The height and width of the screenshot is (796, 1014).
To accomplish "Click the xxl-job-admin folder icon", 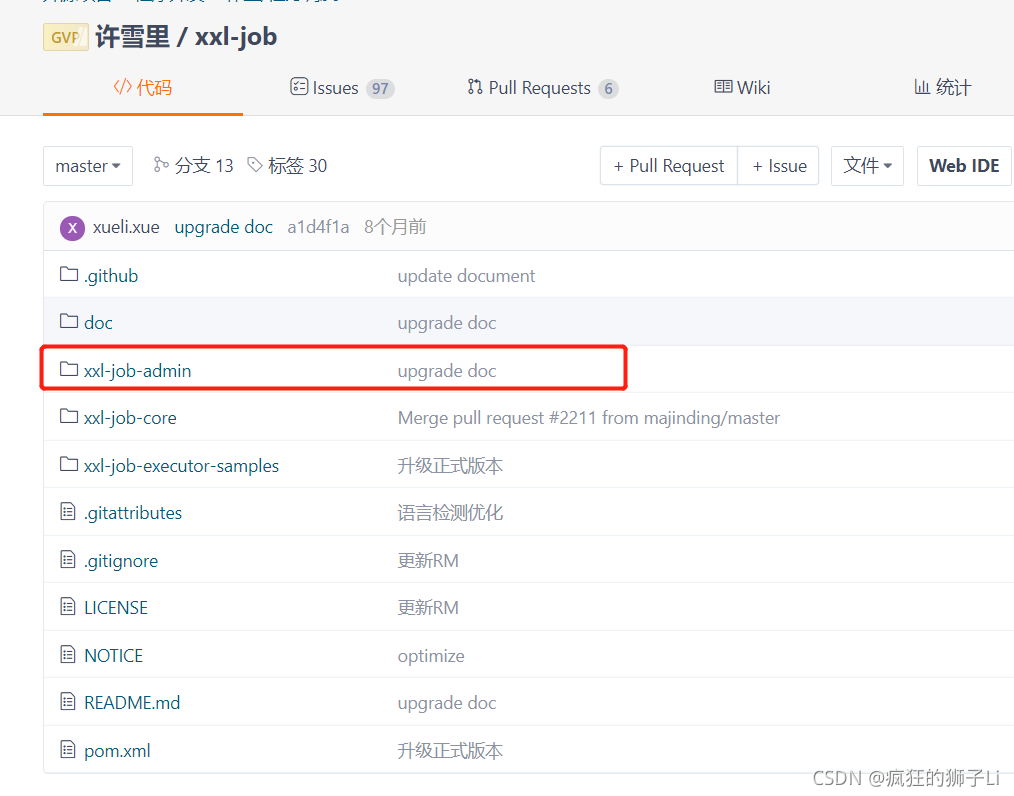I will (69, 369).
